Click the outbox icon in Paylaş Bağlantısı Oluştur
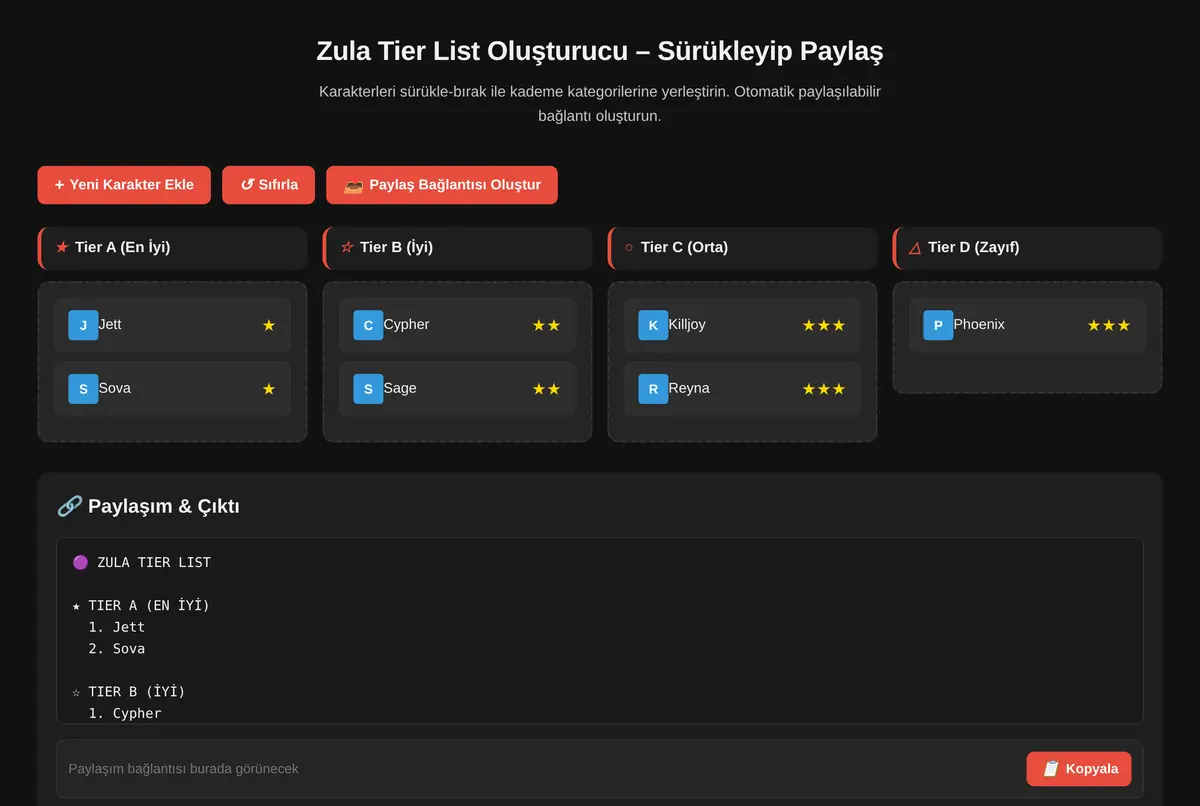This screenshot has width=1200, height=806. [353, 185]
